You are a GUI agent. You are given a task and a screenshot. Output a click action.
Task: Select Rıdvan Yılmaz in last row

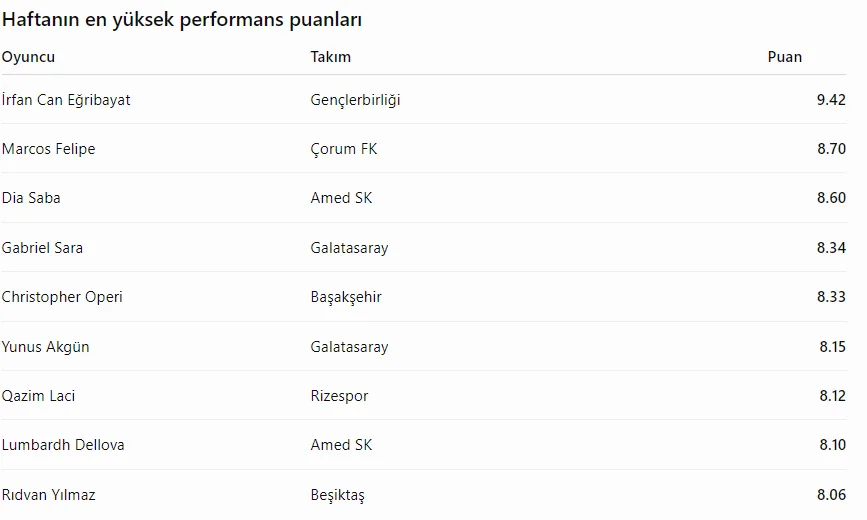[x=49, y=495]
